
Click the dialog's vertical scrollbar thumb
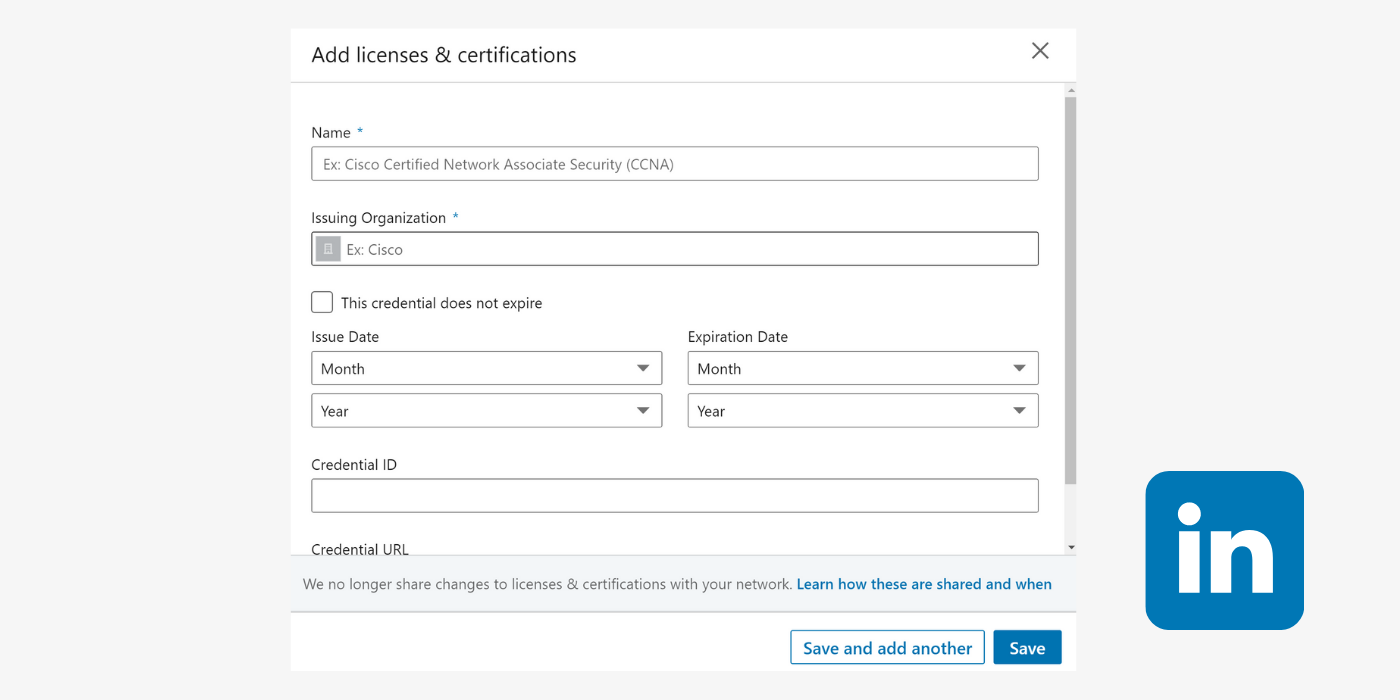click(1070, 290)
